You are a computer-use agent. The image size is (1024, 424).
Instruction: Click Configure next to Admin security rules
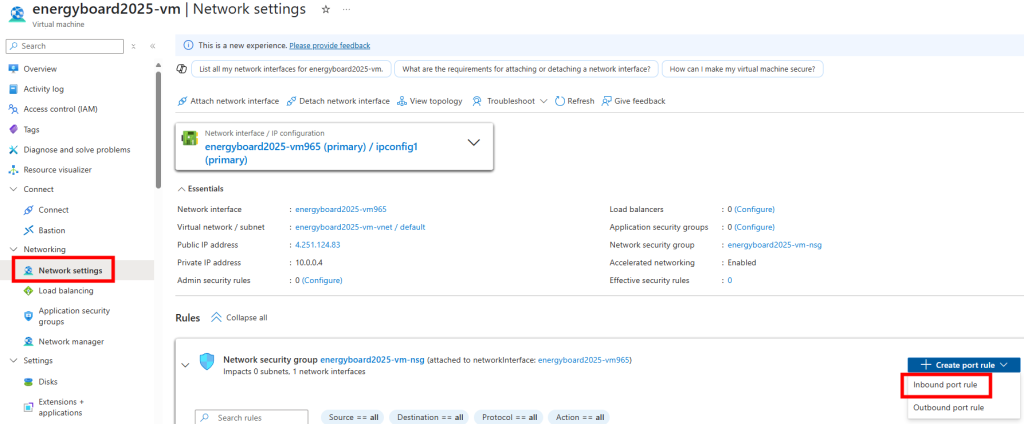pyautogui.click(x=322, y=280)
